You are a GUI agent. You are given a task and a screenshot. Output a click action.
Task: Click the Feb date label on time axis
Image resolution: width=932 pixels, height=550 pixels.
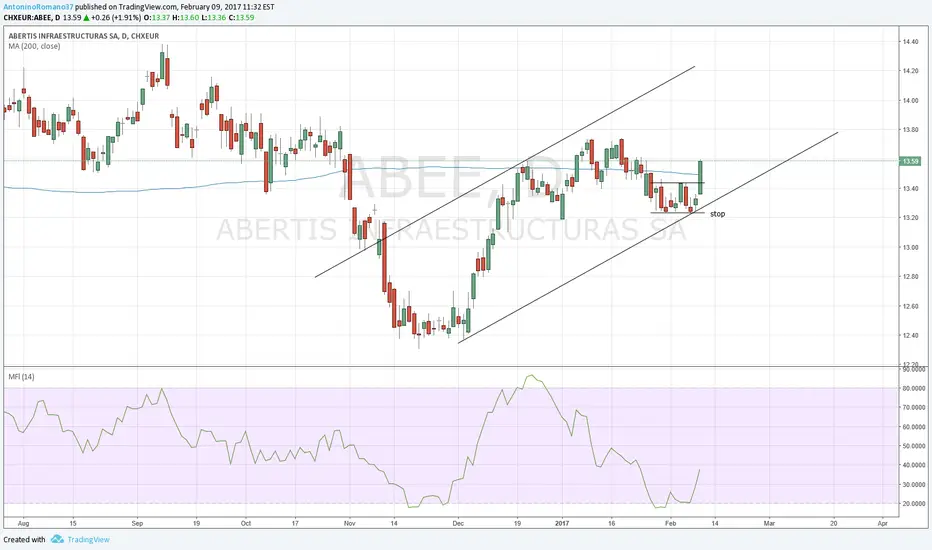[670, 524]
